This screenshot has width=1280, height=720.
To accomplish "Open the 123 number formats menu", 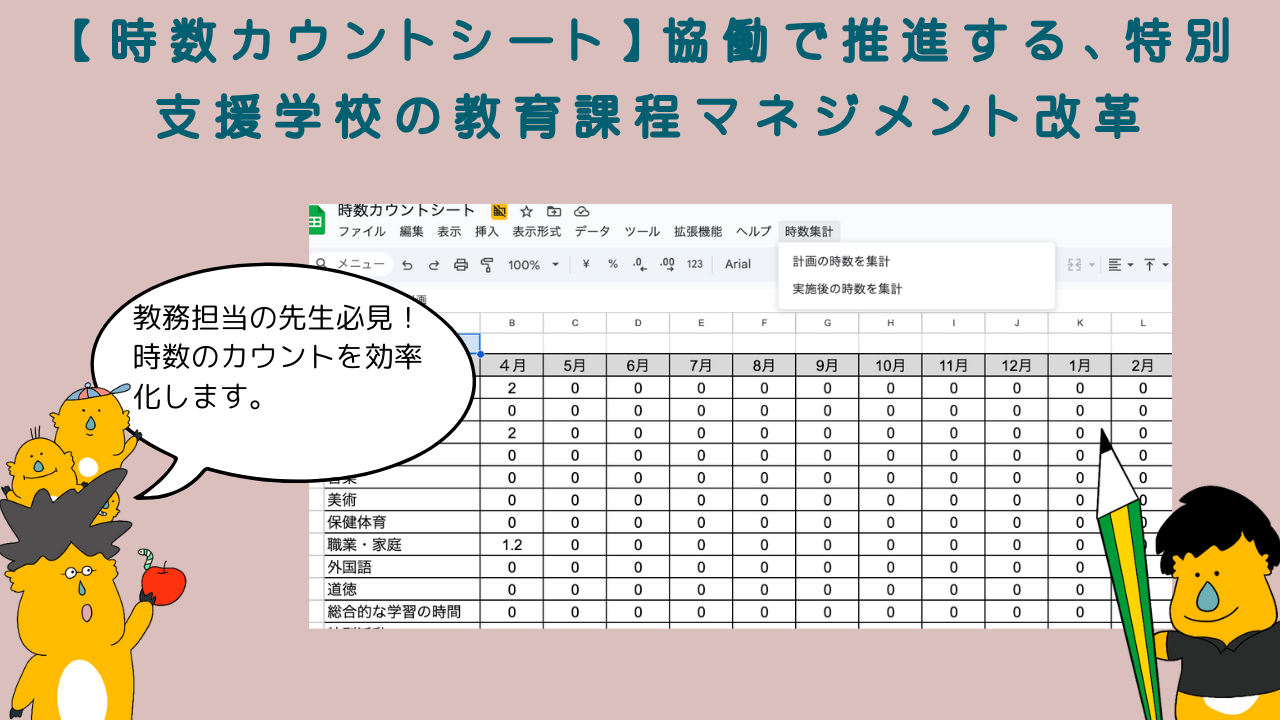I will 695,265.
